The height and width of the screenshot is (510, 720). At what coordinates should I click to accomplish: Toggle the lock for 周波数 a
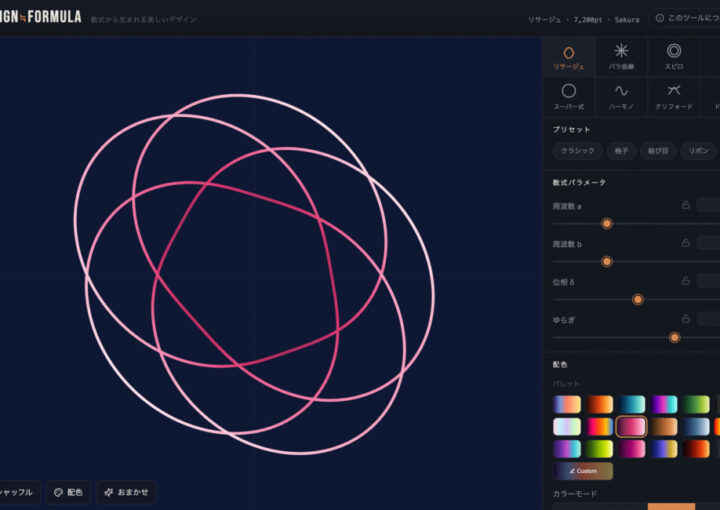click(686, 205)
